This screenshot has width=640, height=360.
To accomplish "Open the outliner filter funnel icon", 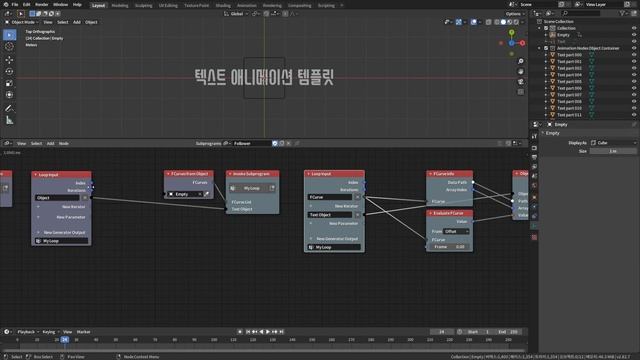I will (622, 13).
